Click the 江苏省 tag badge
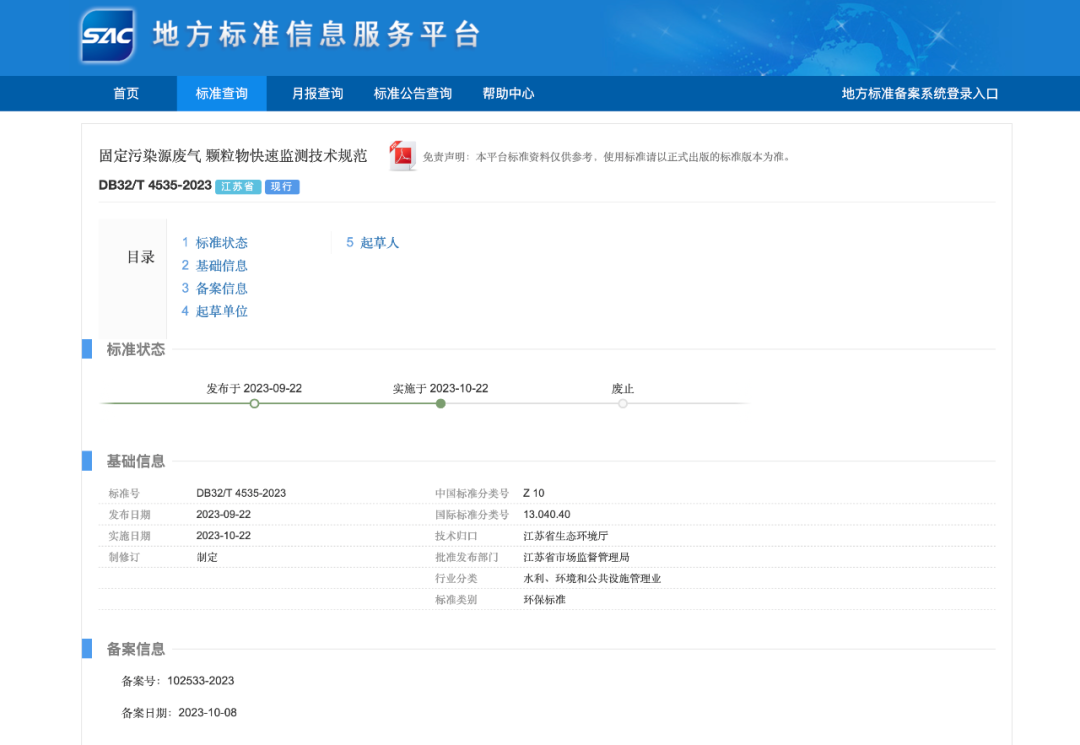 pos(238,187)
